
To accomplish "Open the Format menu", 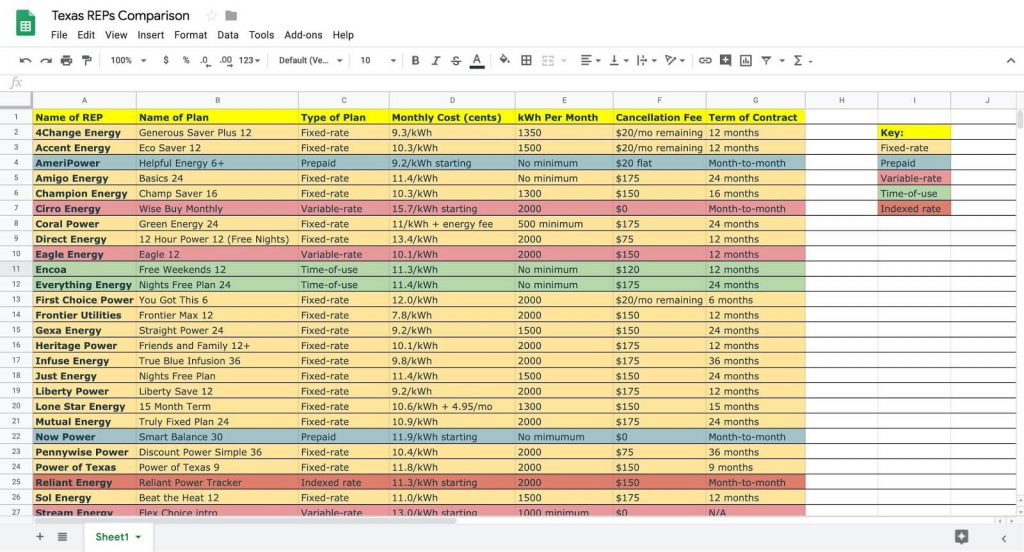I will click(x=190, y=35).
